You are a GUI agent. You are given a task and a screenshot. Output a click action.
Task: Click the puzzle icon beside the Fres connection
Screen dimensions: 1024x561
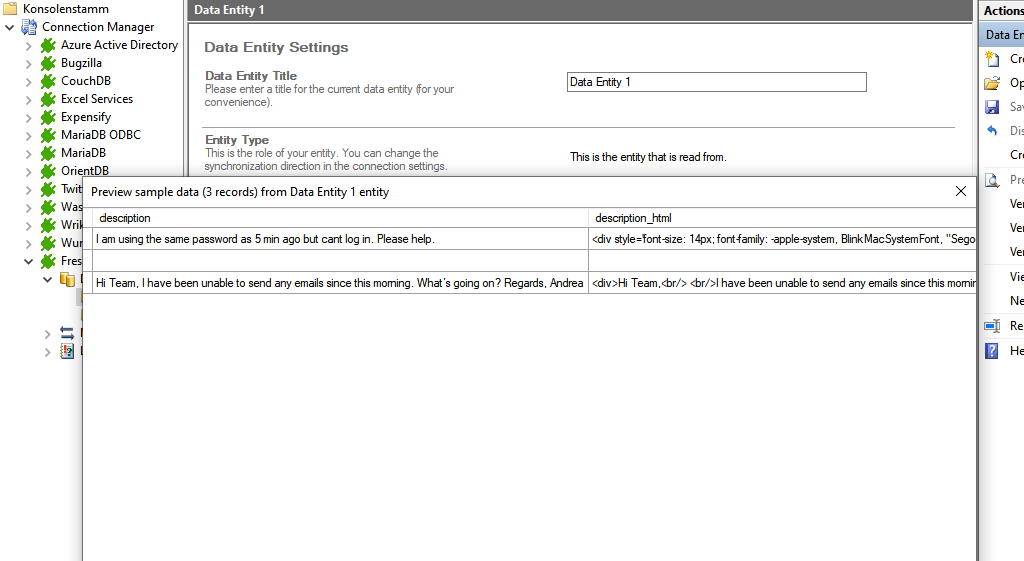tap(48, 261)
